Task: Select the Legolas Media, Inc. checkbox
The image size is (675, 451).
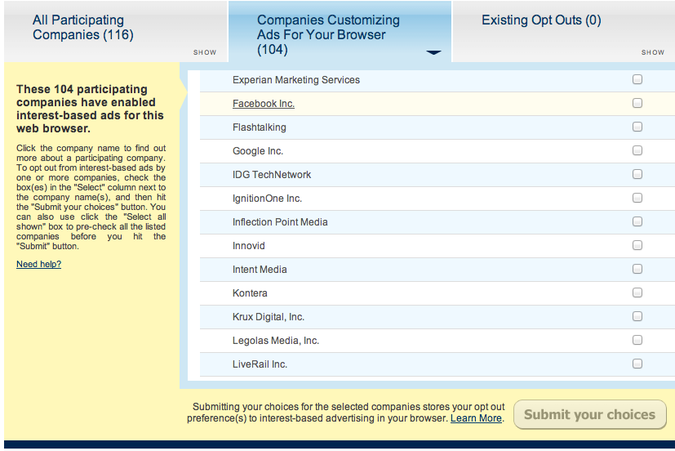Action: pyautogui.click(x=637, y=340)
